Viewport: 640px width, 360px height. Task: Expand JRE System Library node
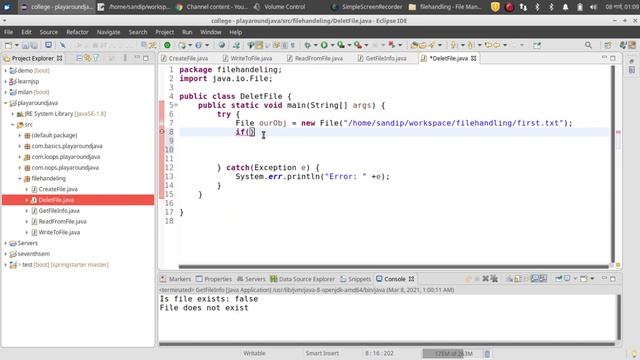(x=13, y=114)
